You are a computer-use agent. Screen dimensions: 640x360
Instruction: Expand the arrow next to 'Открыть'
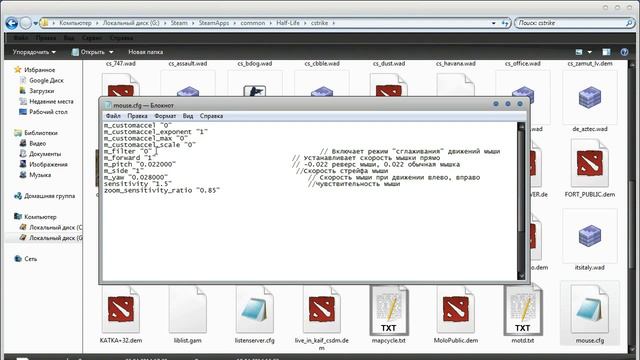coord(111,52)
